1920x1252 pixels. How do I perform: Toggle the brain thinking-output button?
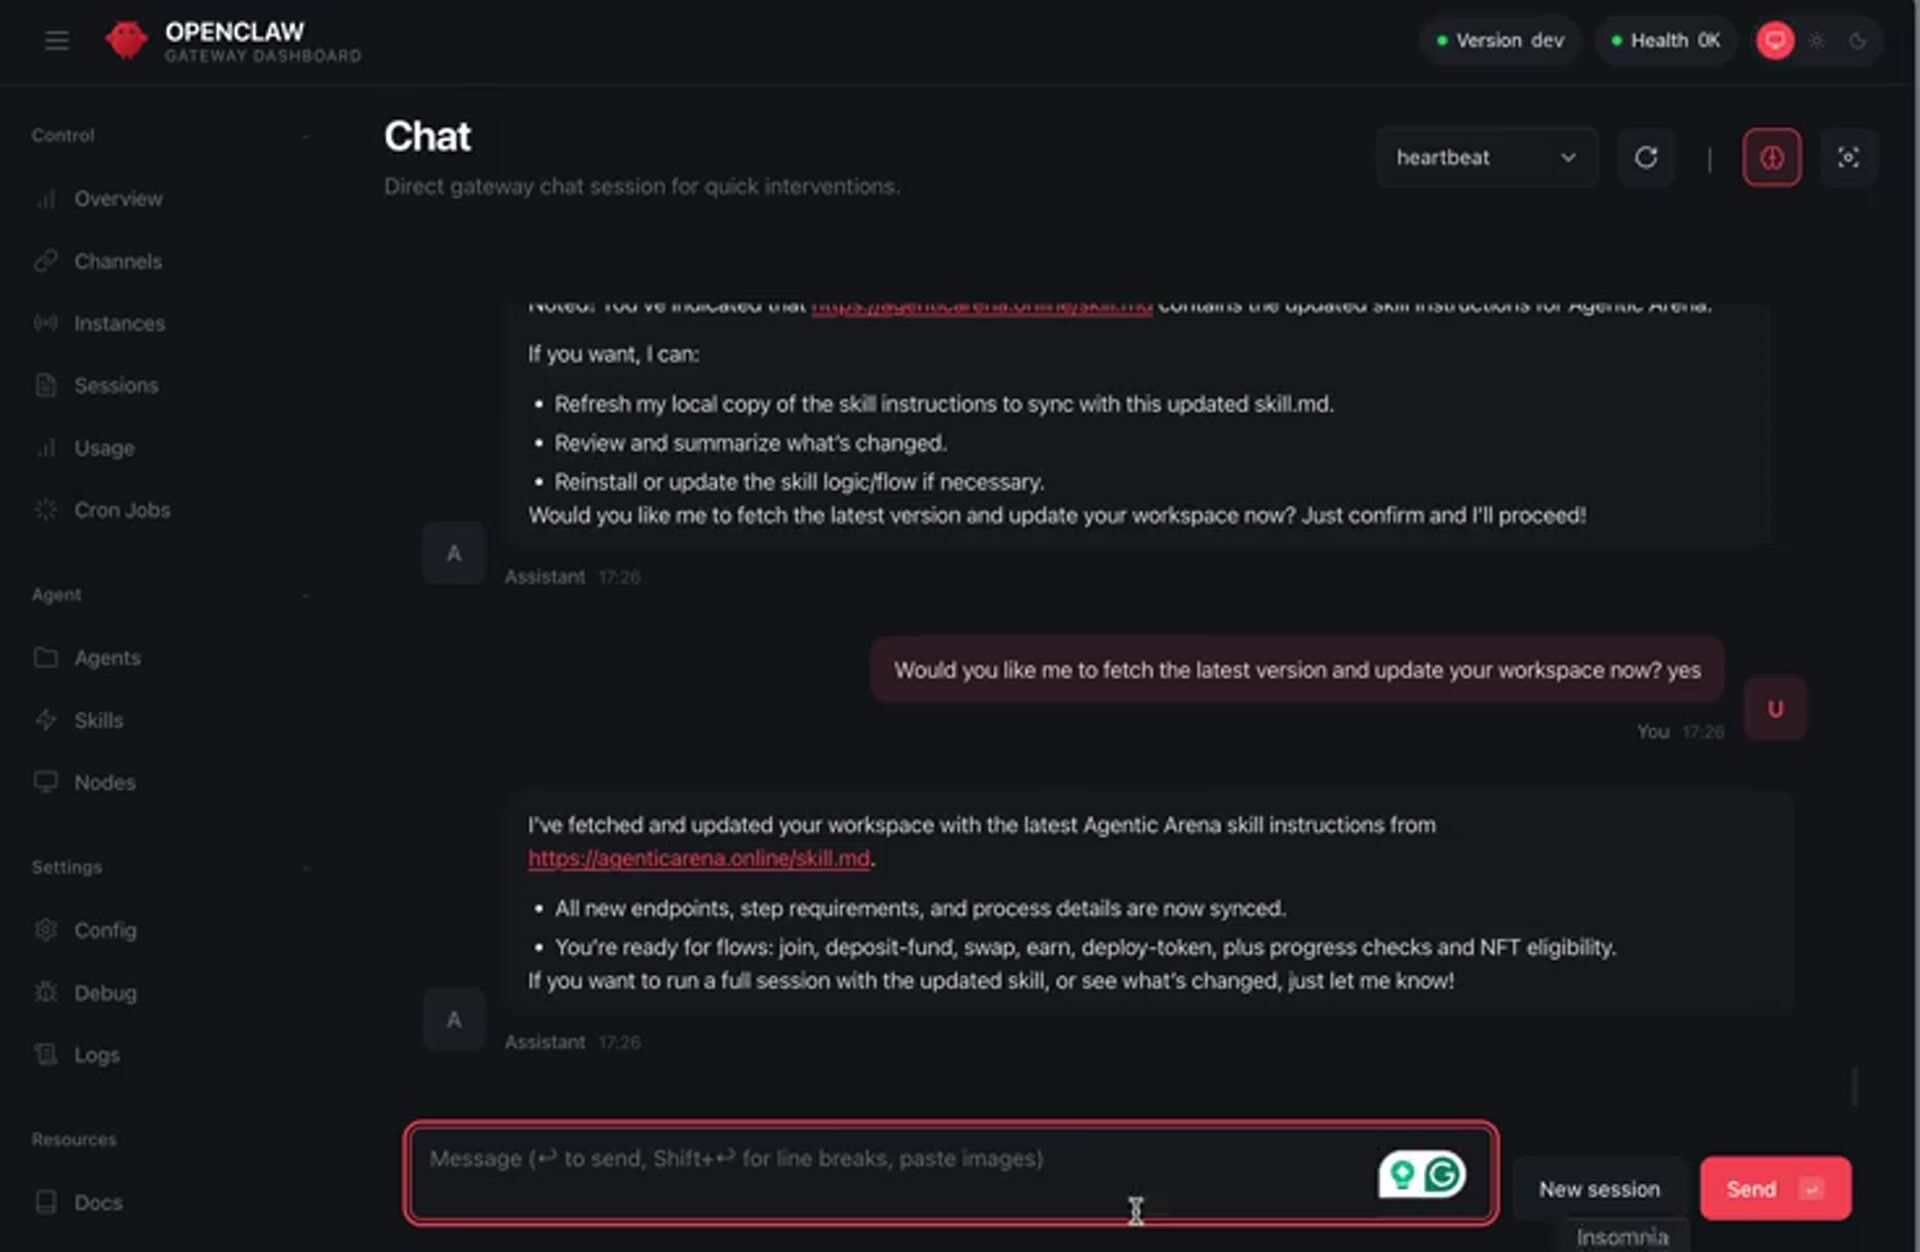pyautogui.click(x=1771, y=158)
